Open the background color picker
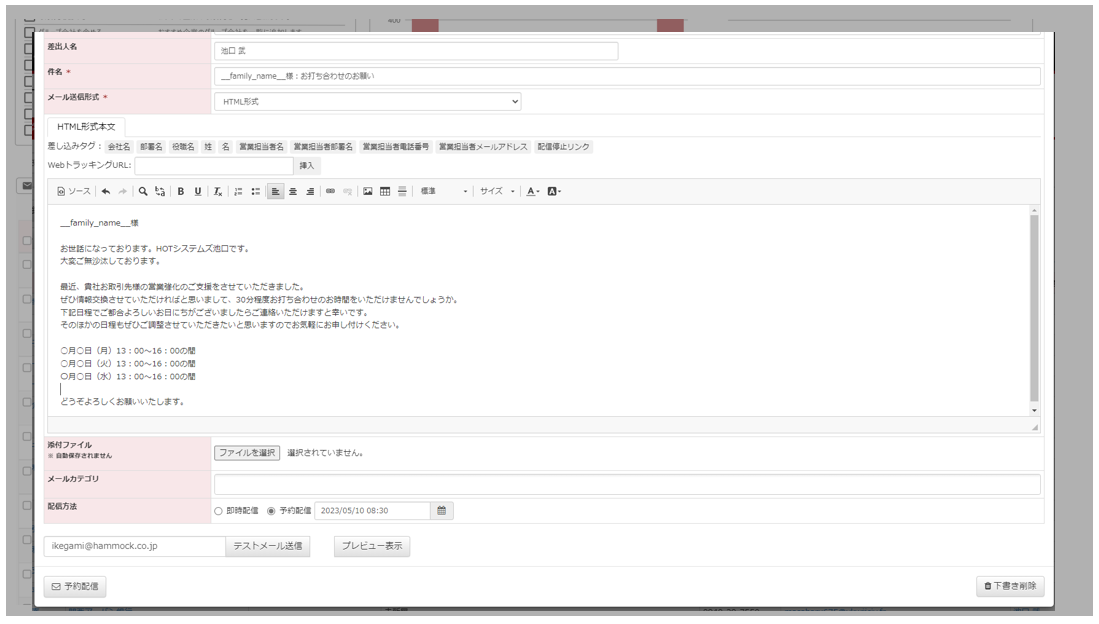 554,191
